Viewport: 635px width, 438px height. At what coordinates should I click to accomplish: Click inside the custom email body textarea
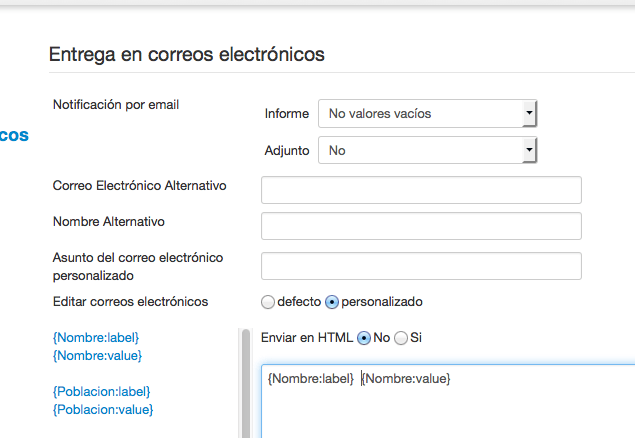coord(448,401)
